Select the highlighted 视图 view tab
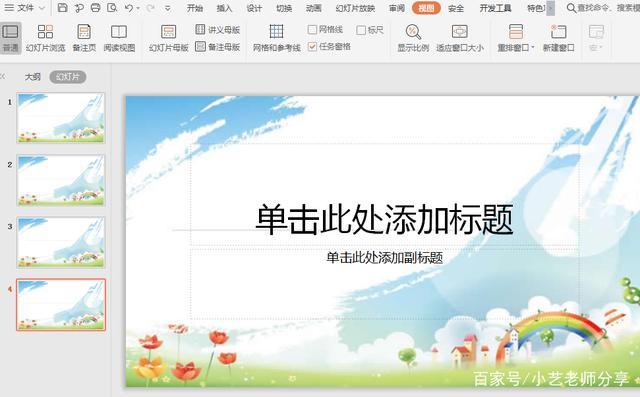640x397 pixels. coord(426,8)
